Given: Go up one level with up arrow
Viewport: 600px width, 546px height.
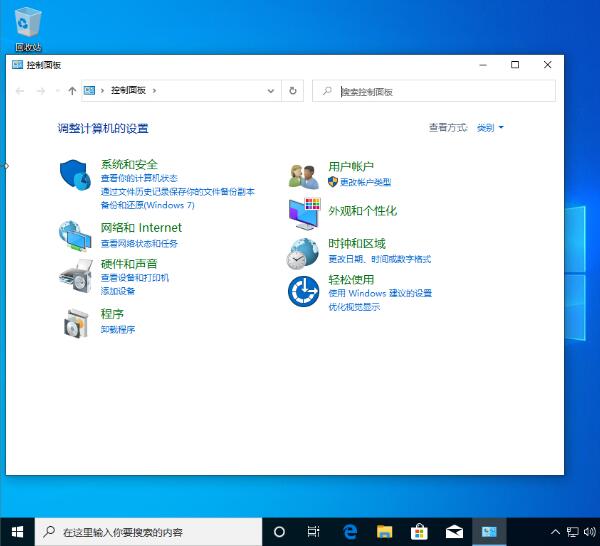Looking at the screenshot, I should tap(72, 91).
